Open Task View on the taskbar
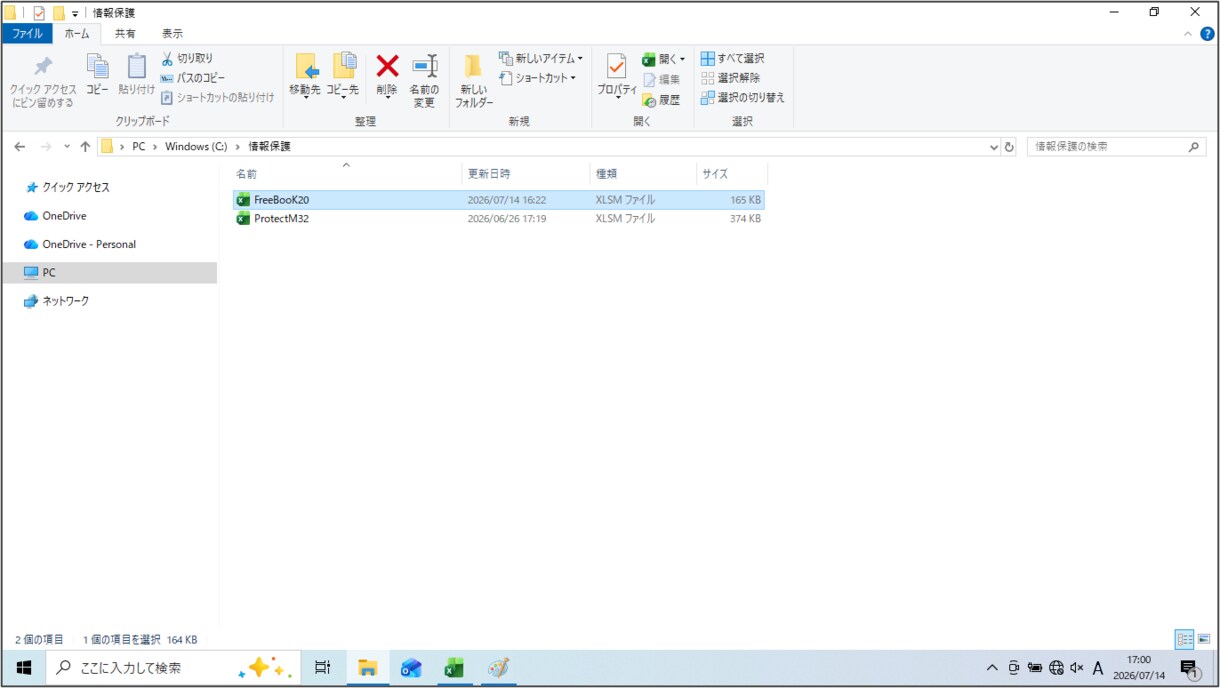This screenshot has width=1220, height=688. click(322, 667)
